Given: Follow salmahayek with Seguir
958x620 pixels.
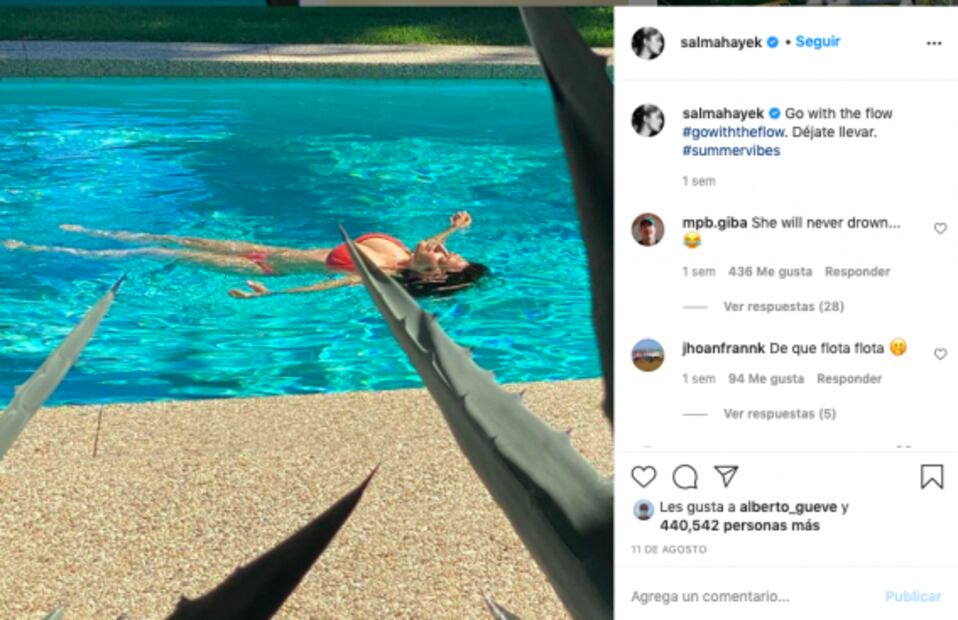Looking at the screenshot, I should click(817, 42).
